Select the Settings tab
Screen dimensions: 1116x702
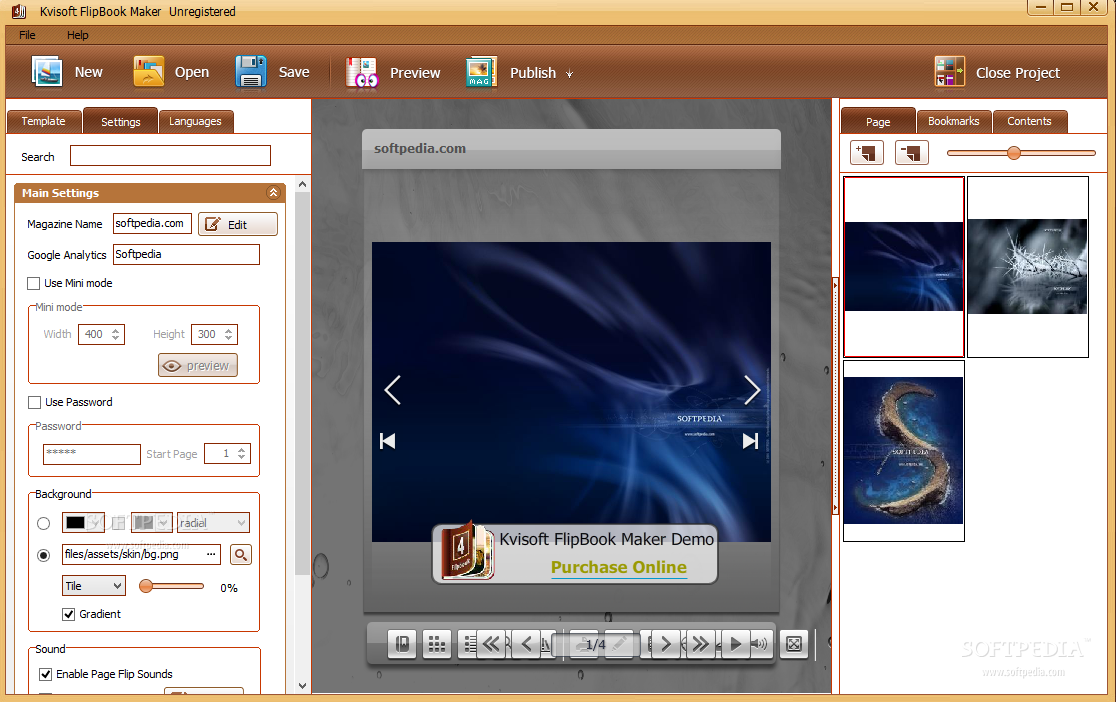tap(120, 121)
